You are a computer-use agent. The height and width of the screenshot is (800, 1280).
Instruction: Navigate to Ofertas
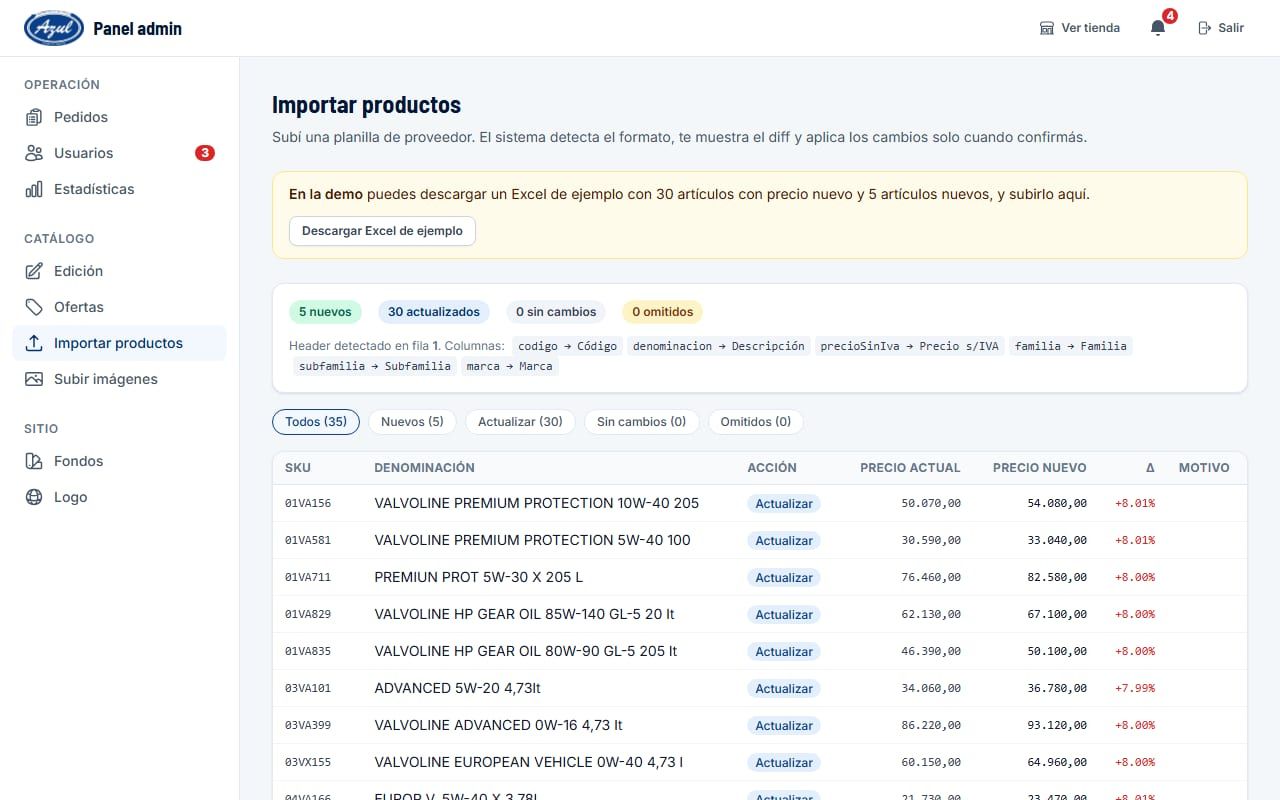click(119, 307)
